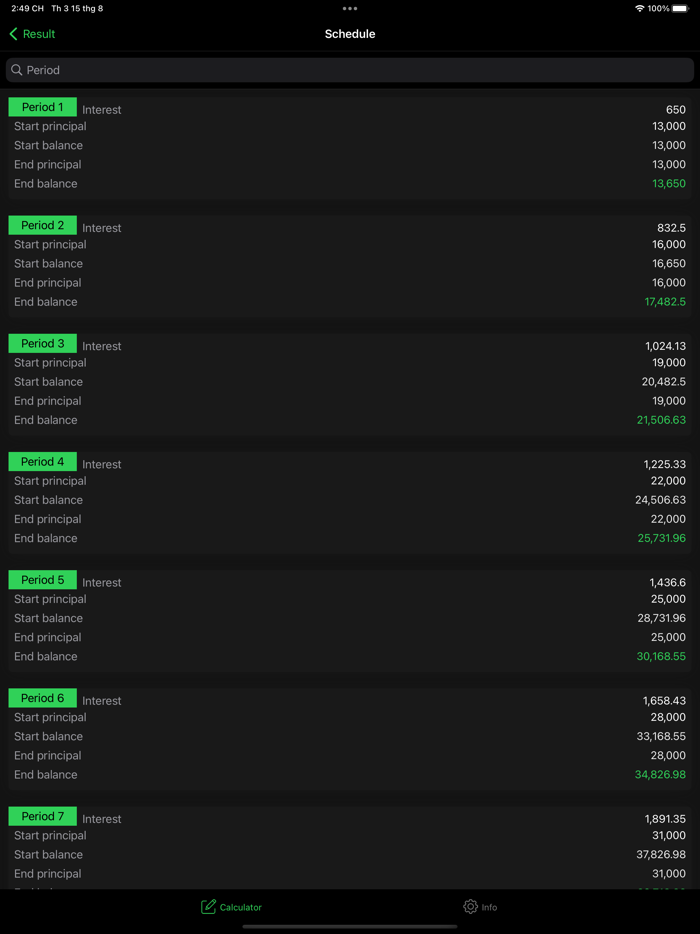
Task: Expand details for Period 5
Action: click(x=42, y=579)
